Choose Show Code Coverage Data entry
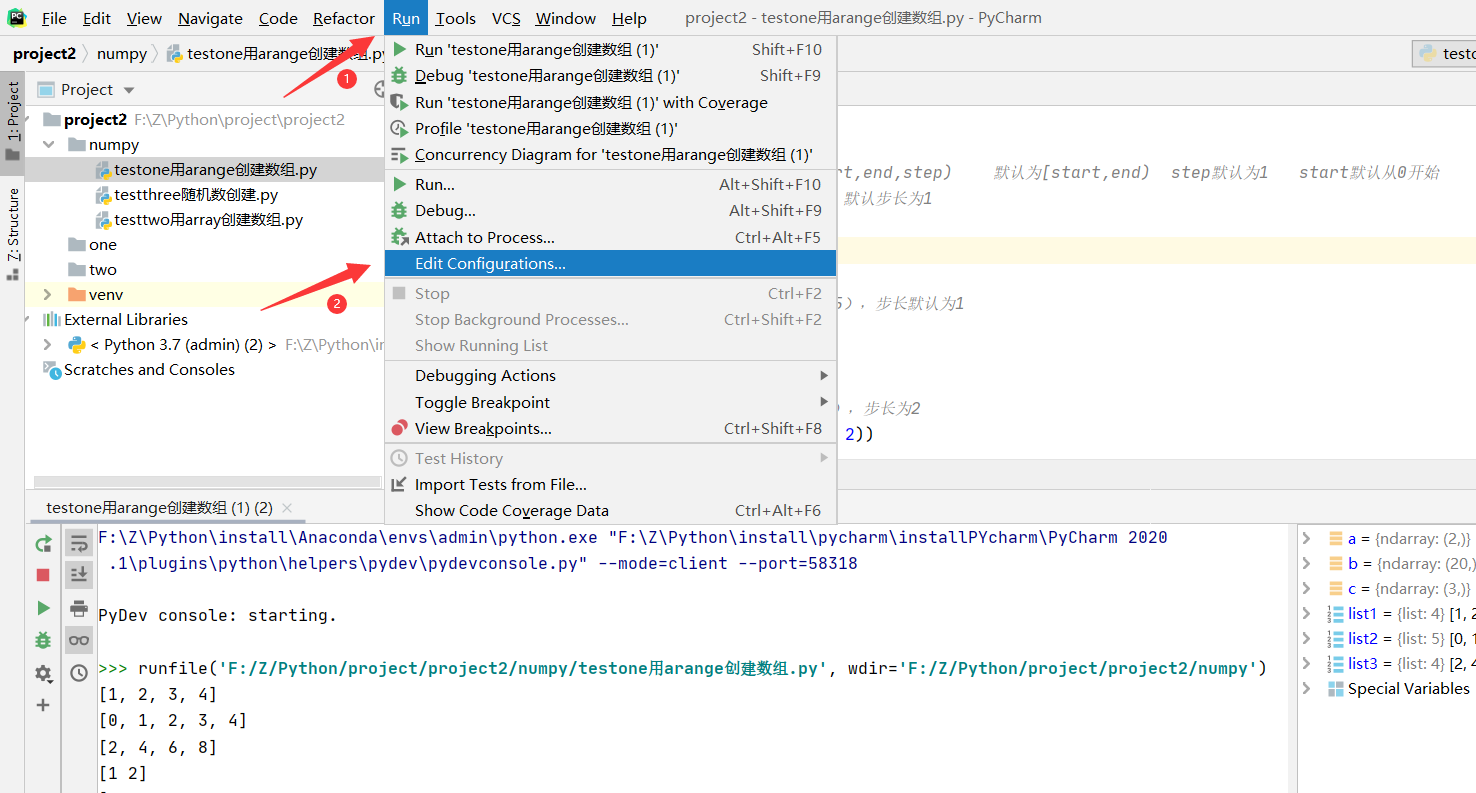1476x793 pixels. [x=610, y=510]
